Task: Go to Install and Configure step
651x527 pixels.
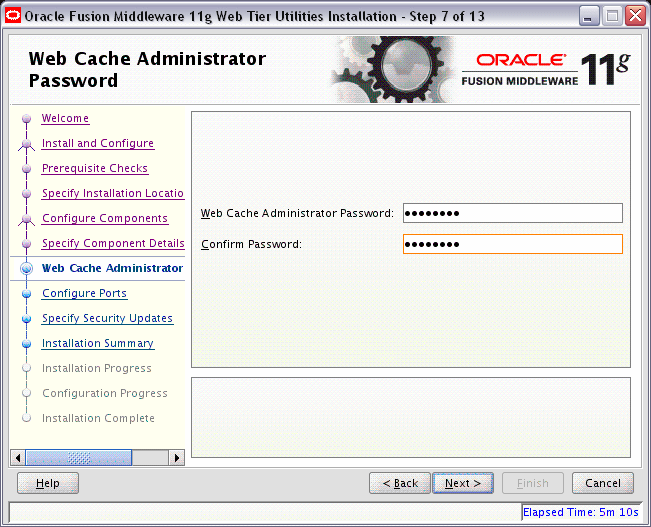Action: [x=98, y=143]
